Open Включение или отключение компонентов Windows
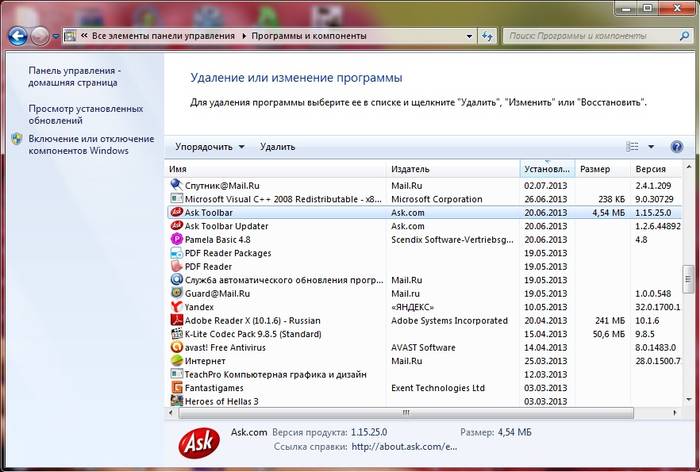The height and width of the screenshot is (472, 700). pos(91,145)
